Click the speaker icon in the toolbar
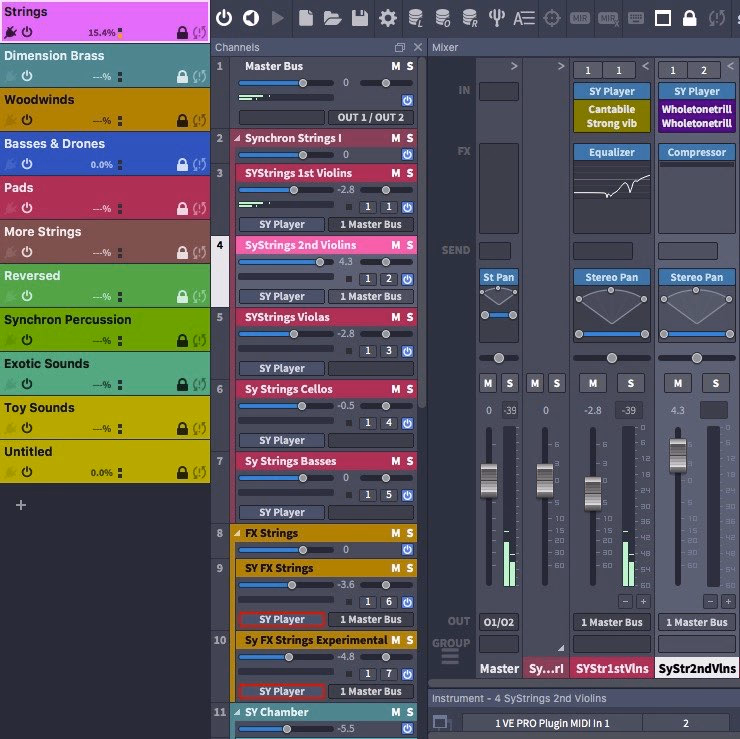This screenshot has width=740, height=739. coord(251,18)
